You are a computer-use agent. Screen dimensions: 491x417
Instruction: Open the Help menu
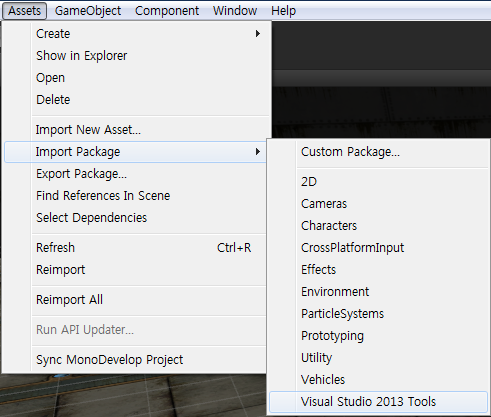click(283, 11)
